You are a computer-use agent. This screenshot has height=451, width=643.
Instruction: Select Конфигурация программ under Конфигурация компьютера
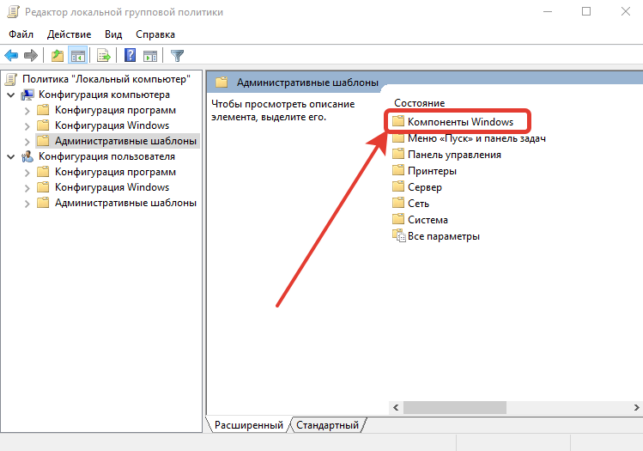click(115, 110)
